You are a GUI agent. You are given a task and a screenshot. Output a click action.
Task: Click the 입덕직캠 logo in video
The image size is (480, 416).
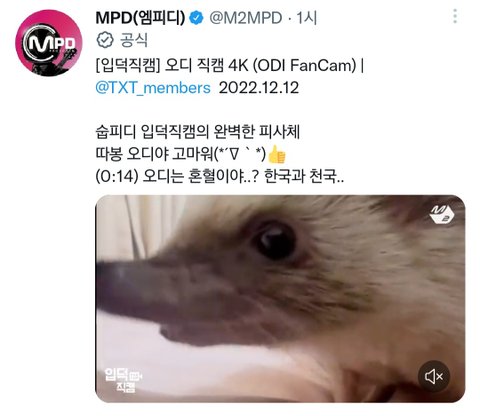click(x=122, y=380)
